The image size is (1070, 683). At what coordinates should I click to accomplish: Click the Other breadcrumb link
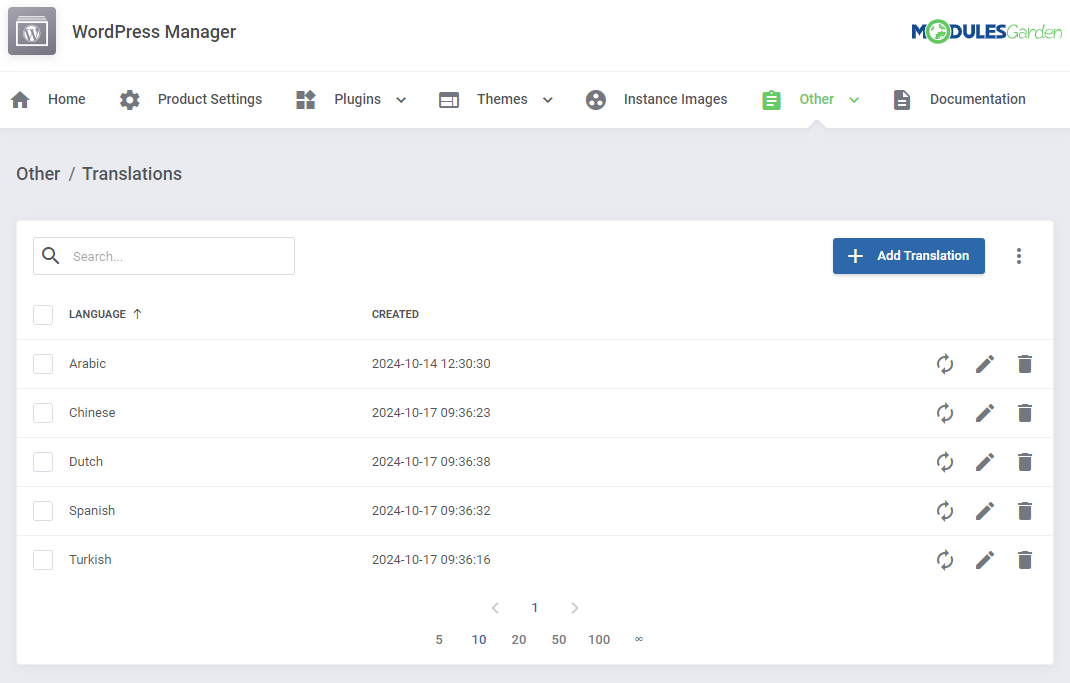[x=38, y=174]
